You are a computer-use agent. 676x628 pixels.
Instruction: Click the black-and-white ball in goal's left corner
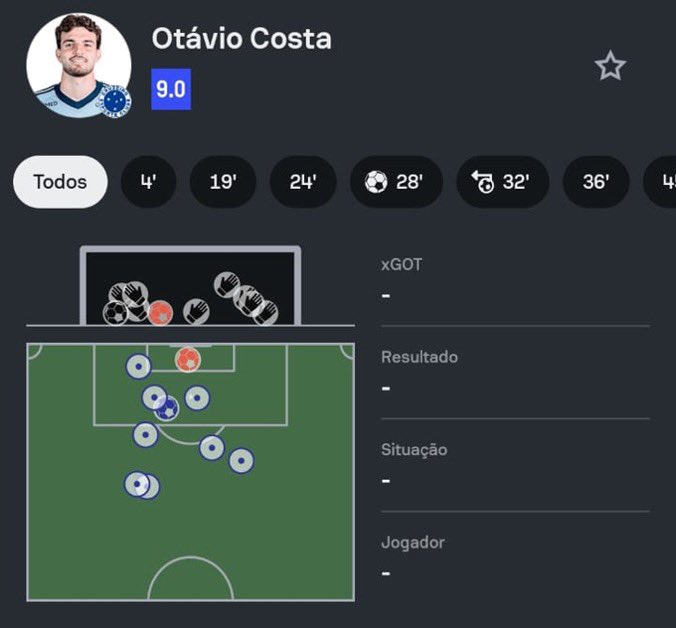tap(116, 313)
